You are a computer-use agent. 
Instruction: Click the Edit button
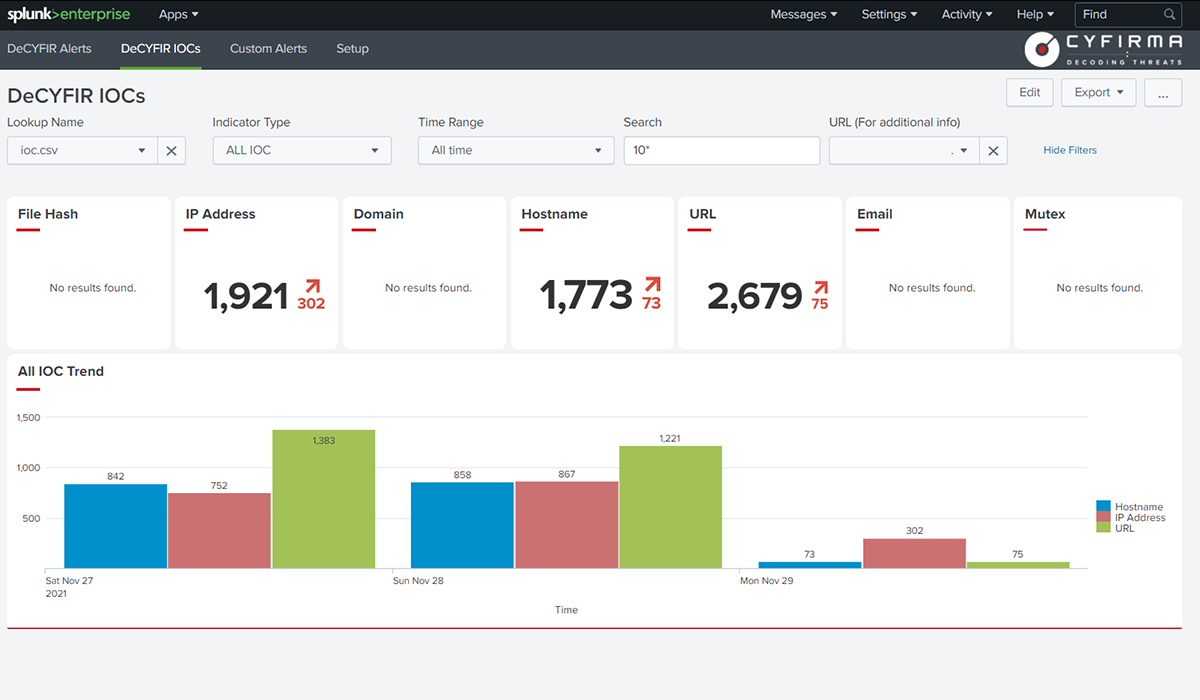1029,92
